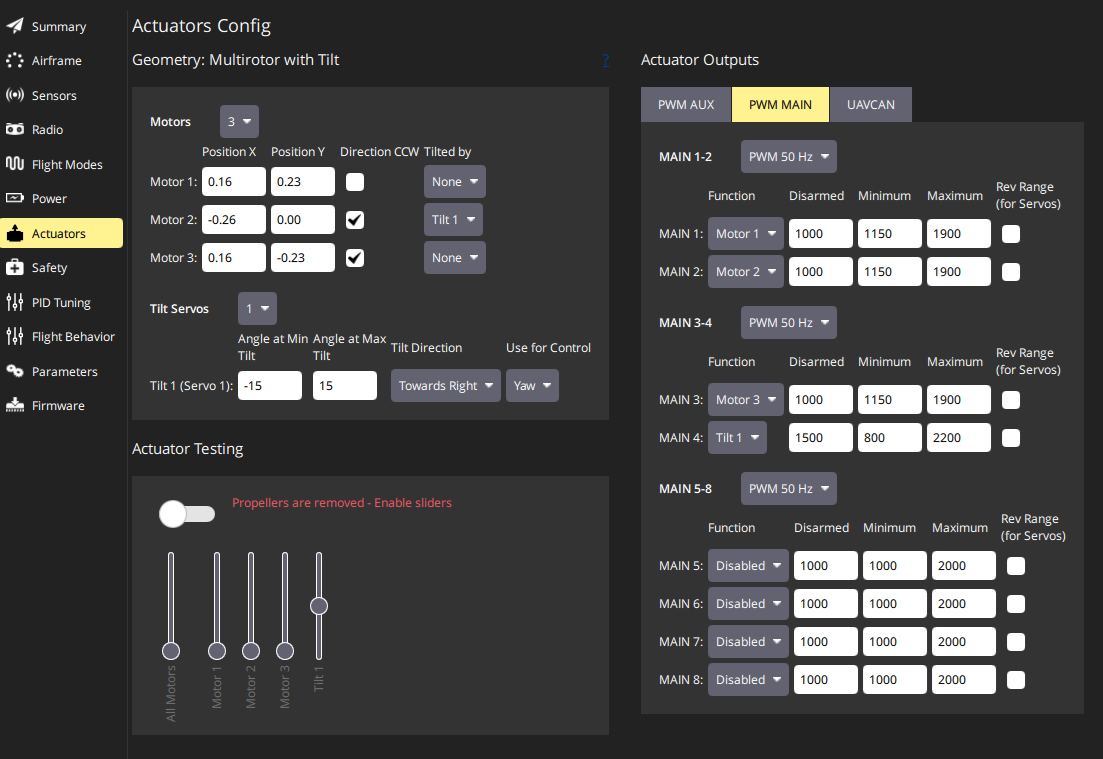Enable actuator testing sliders switch
Viewport: 1103px width, 759px height.
[187, 514]
